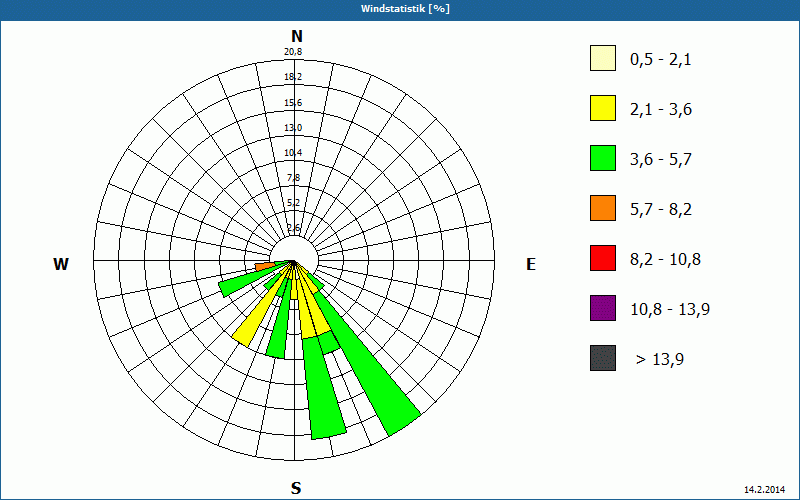Click the 7,8 radial axis value
800x500 pixels.
click(x=294, y=178)
